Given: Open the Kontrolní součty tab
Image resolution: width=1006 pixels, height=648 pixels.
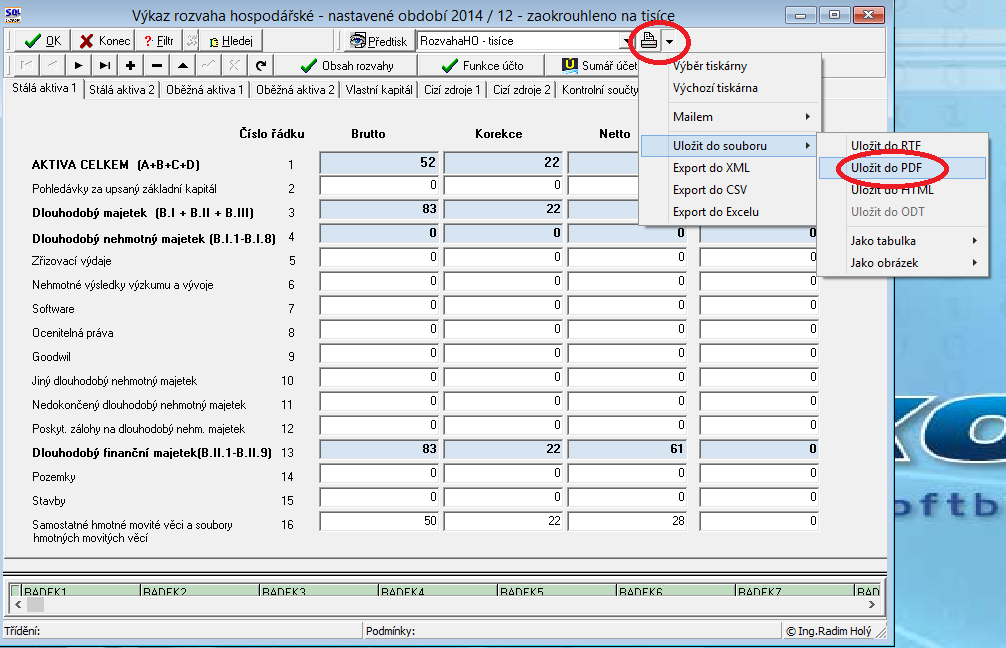Looking at the screenshot, I should (x=599, y=90).
